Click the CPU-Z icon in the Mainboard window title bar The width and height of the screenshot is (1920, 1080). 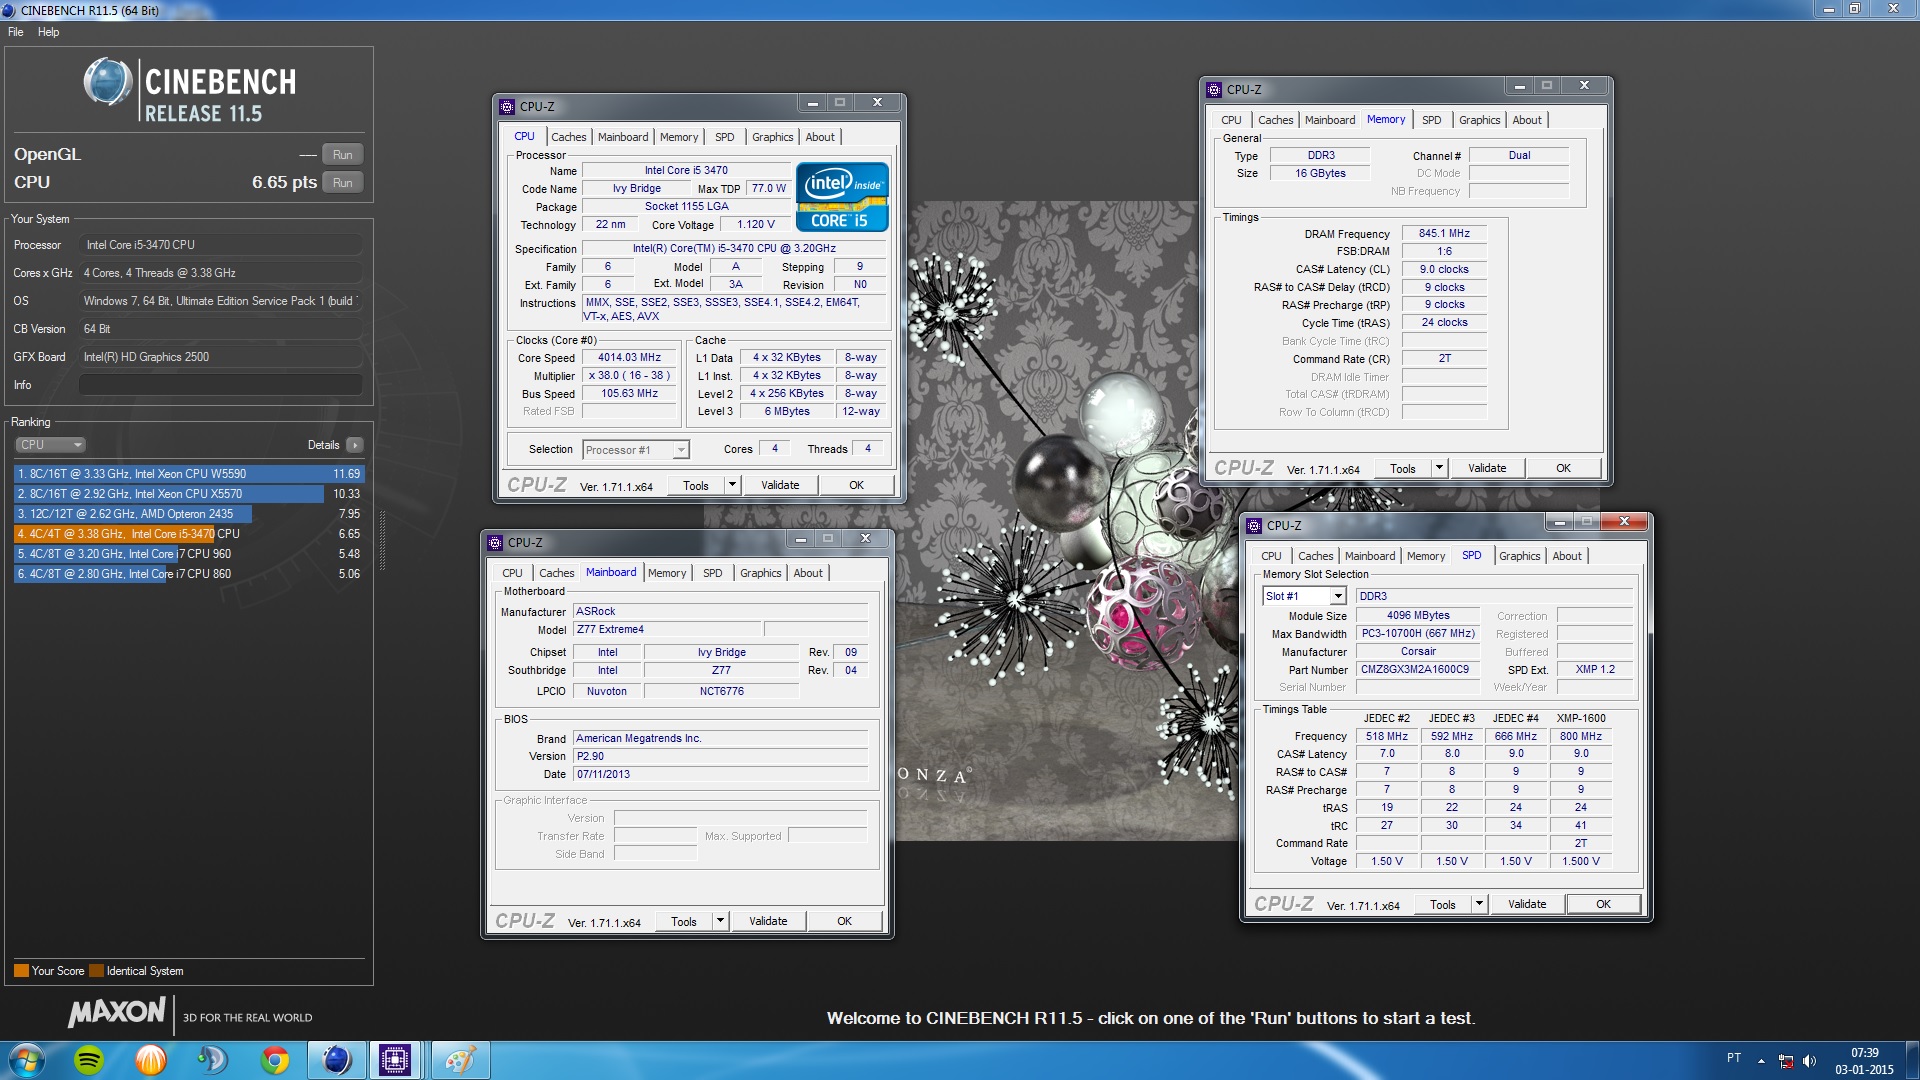(495, 542)
